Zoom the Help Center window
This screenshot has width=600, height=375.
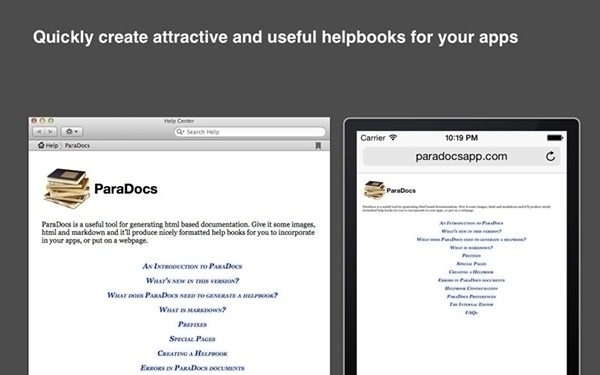coord(51,121)
